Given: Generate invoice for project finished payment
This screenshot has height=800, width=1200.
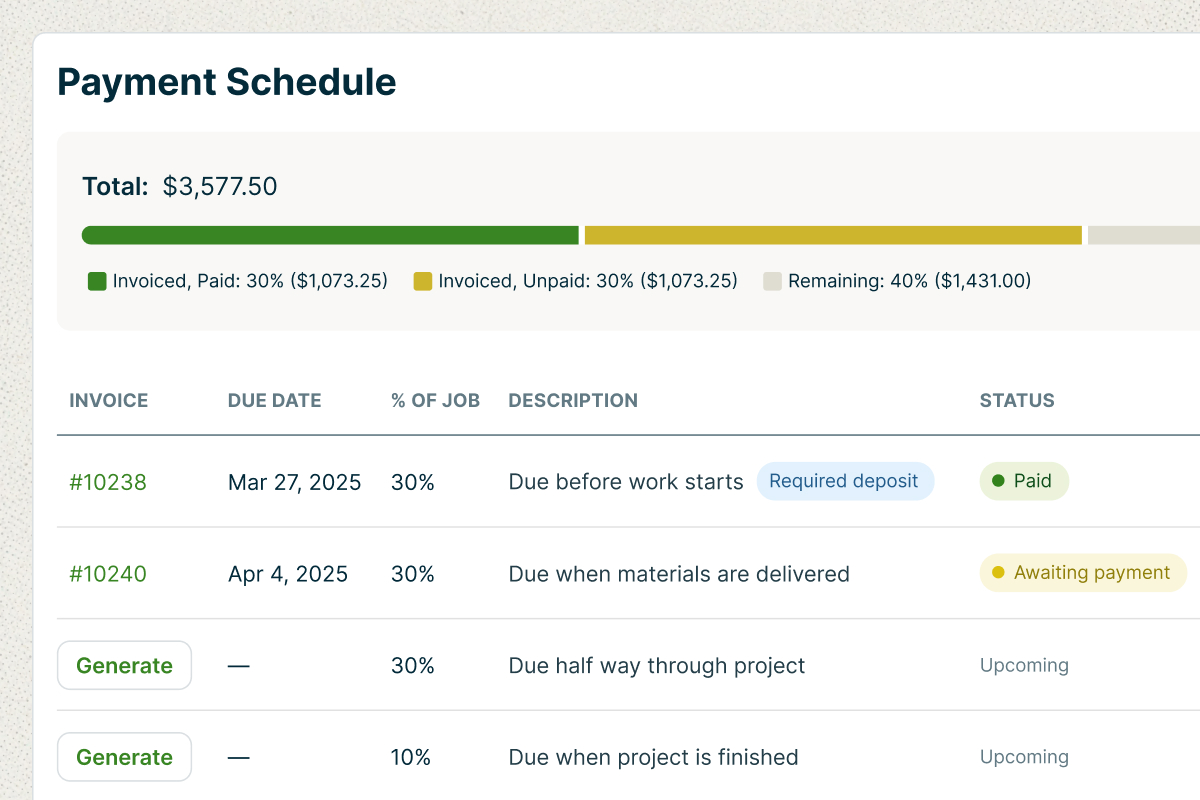Looking at the screenshot, I should pyautogui.click(x=124, y=757).
